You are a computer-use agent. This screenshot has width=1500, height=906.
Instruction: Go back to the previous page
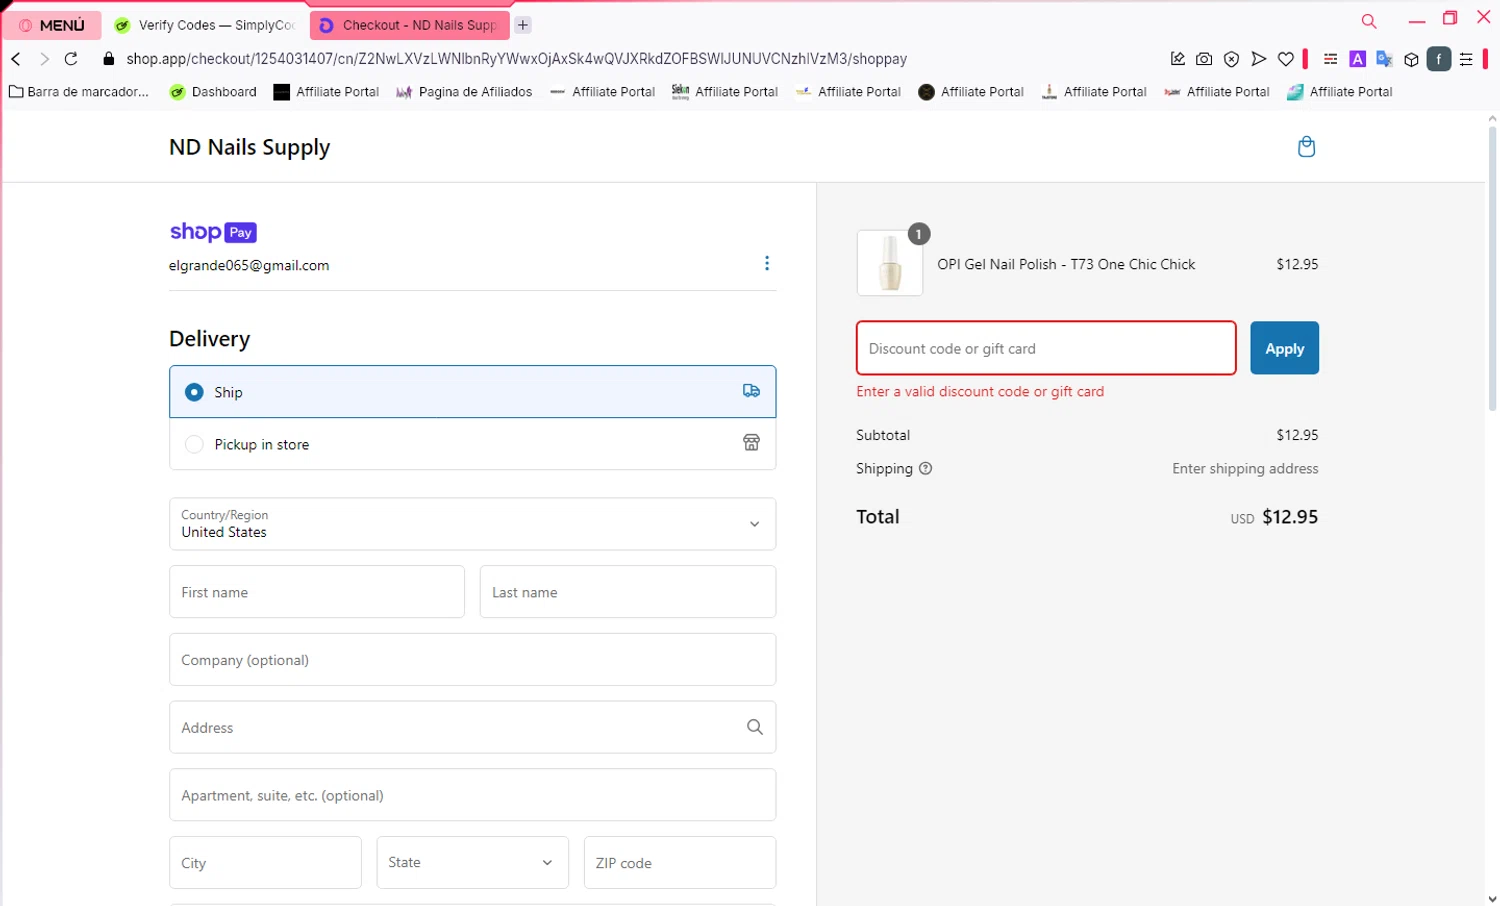coord(16,59)
